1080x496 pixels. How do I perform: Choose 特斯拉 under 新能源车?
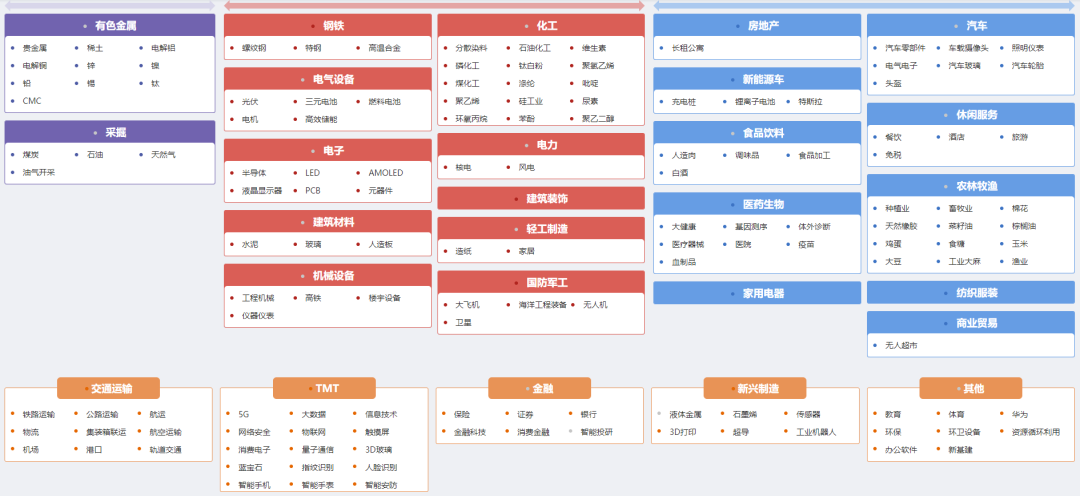(810, 101)
